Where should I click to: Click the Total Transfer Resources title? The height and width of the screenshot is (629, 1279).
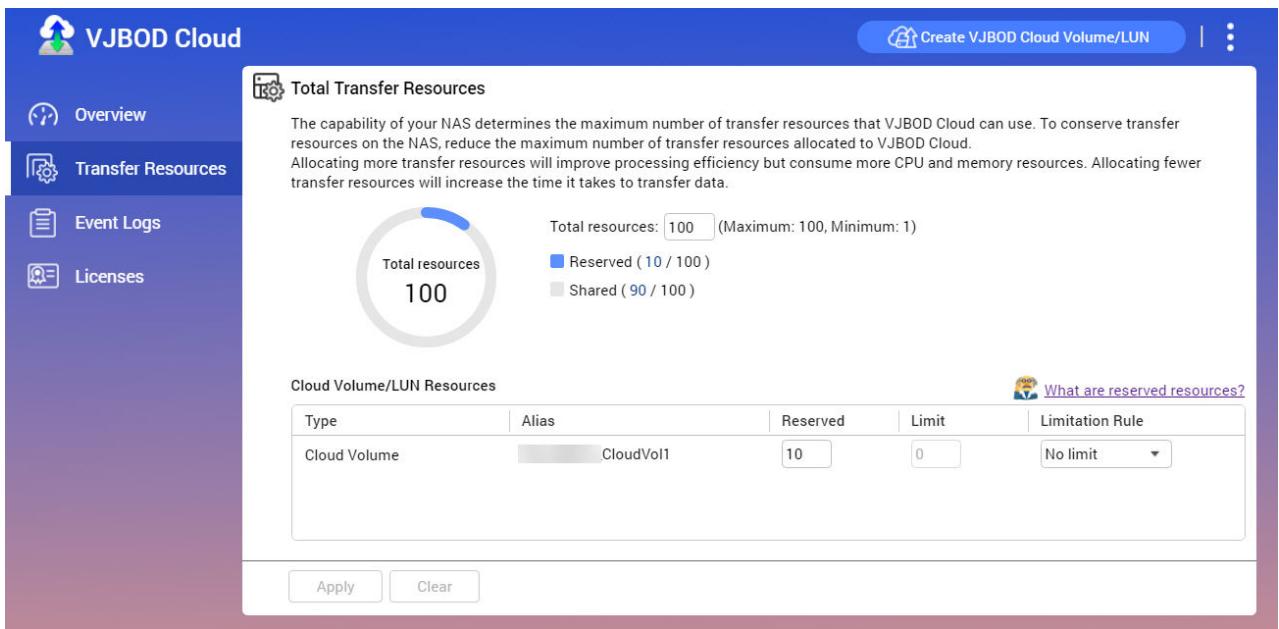coord(388,89)
